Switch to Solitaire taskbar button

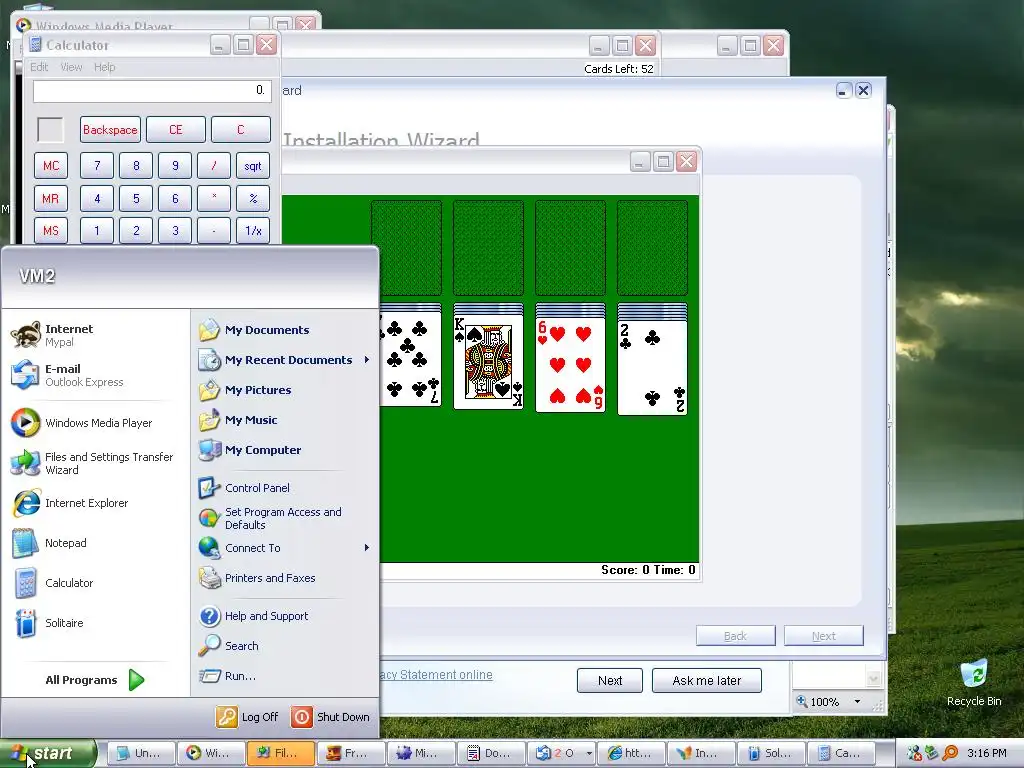pyautogui.click(x=771, y=753)
